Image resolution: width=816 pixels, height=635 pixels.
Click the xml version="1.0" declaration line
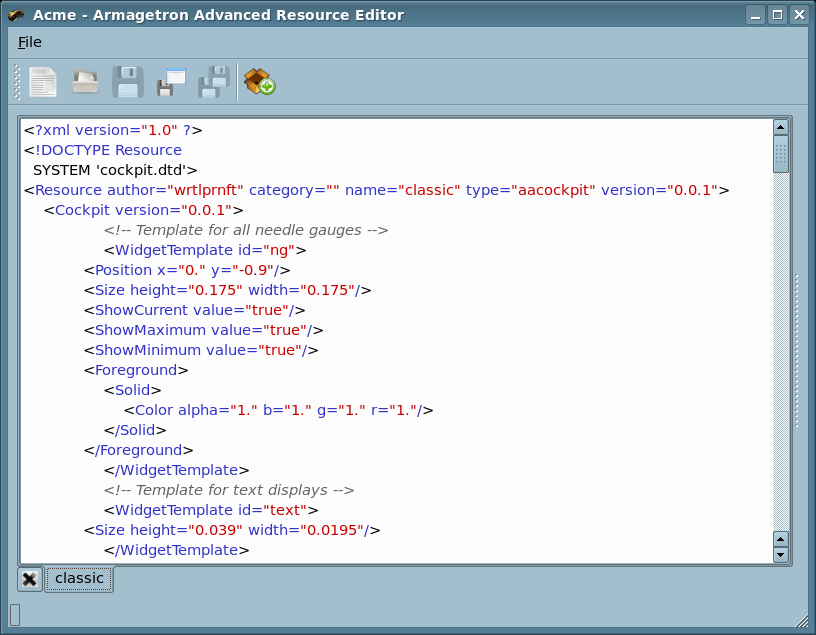pos(113,130)
